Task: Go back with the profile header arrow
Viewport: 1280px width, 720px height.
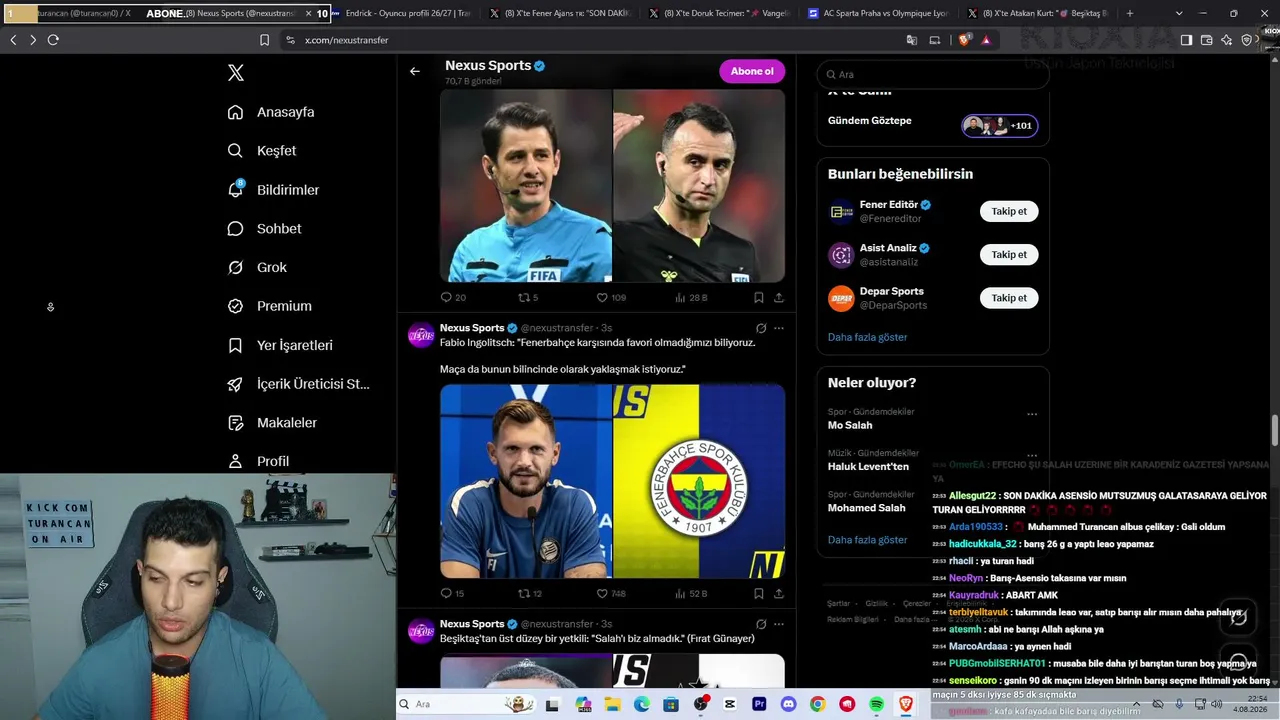Action: tap(415, 71)
